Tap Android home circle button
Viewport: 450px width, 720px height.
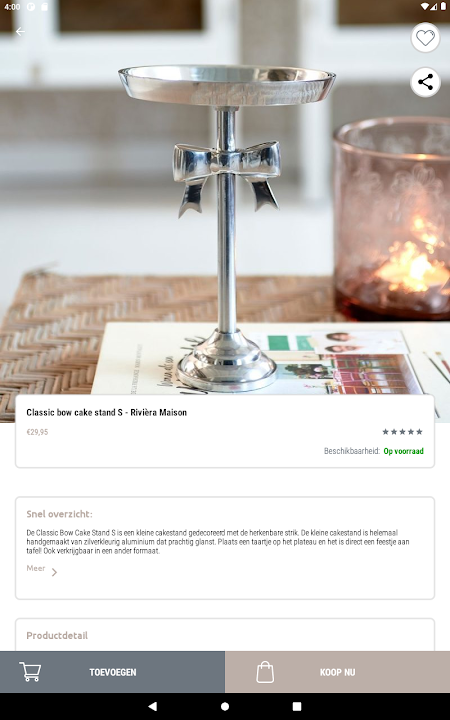tap(225, 706)
